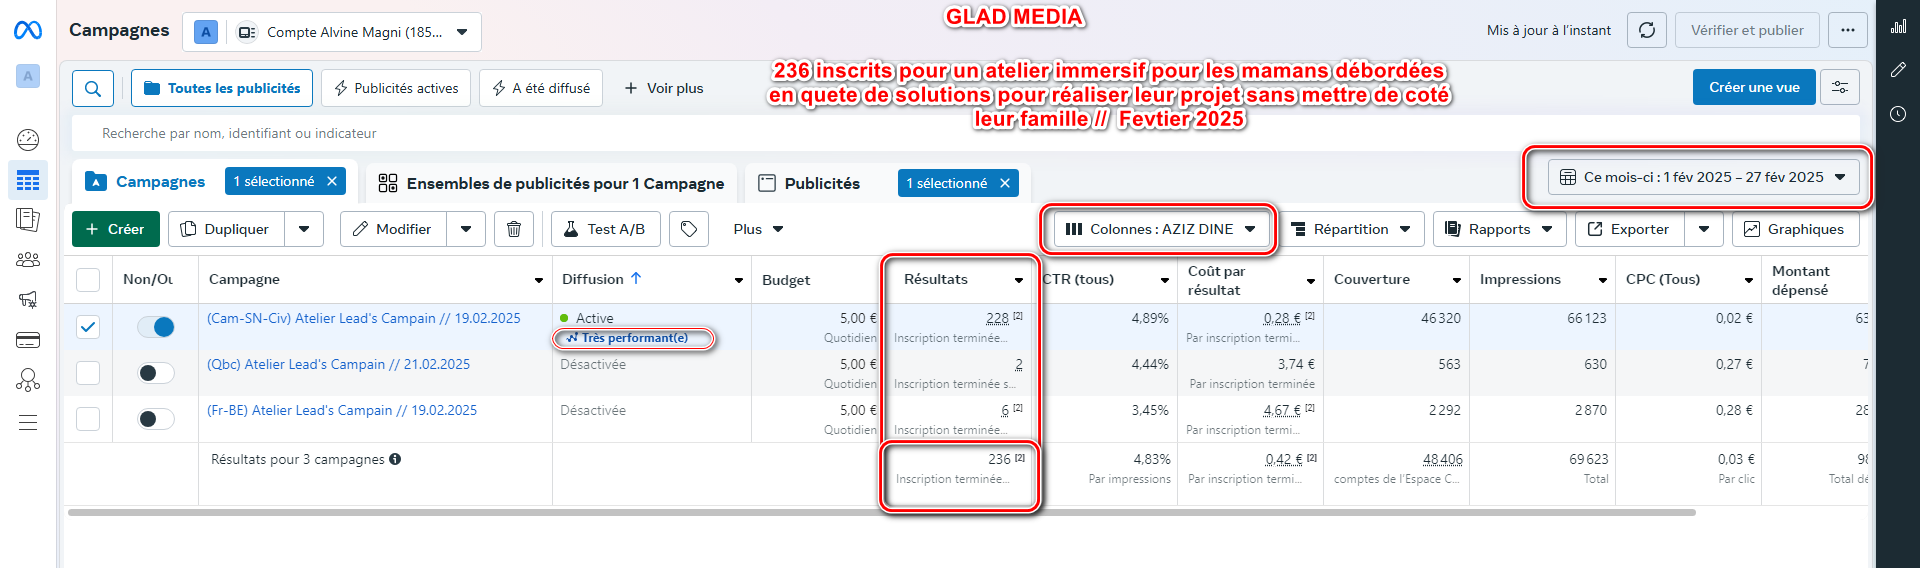Open the Meta logo home icon

[x=28, y=31]
